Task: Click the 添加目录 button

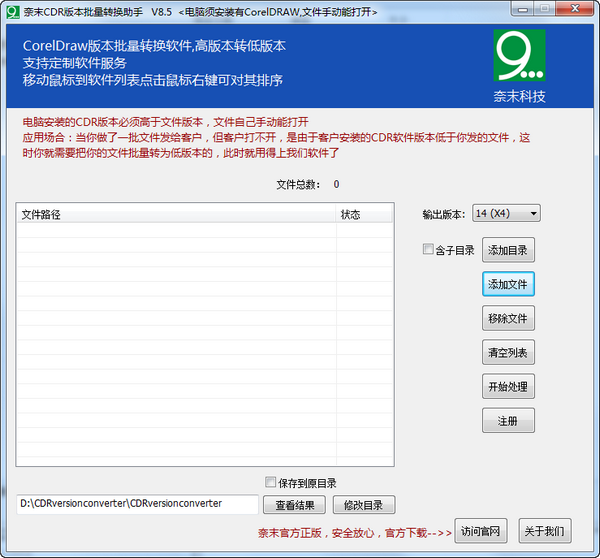Action: point(508,250)
